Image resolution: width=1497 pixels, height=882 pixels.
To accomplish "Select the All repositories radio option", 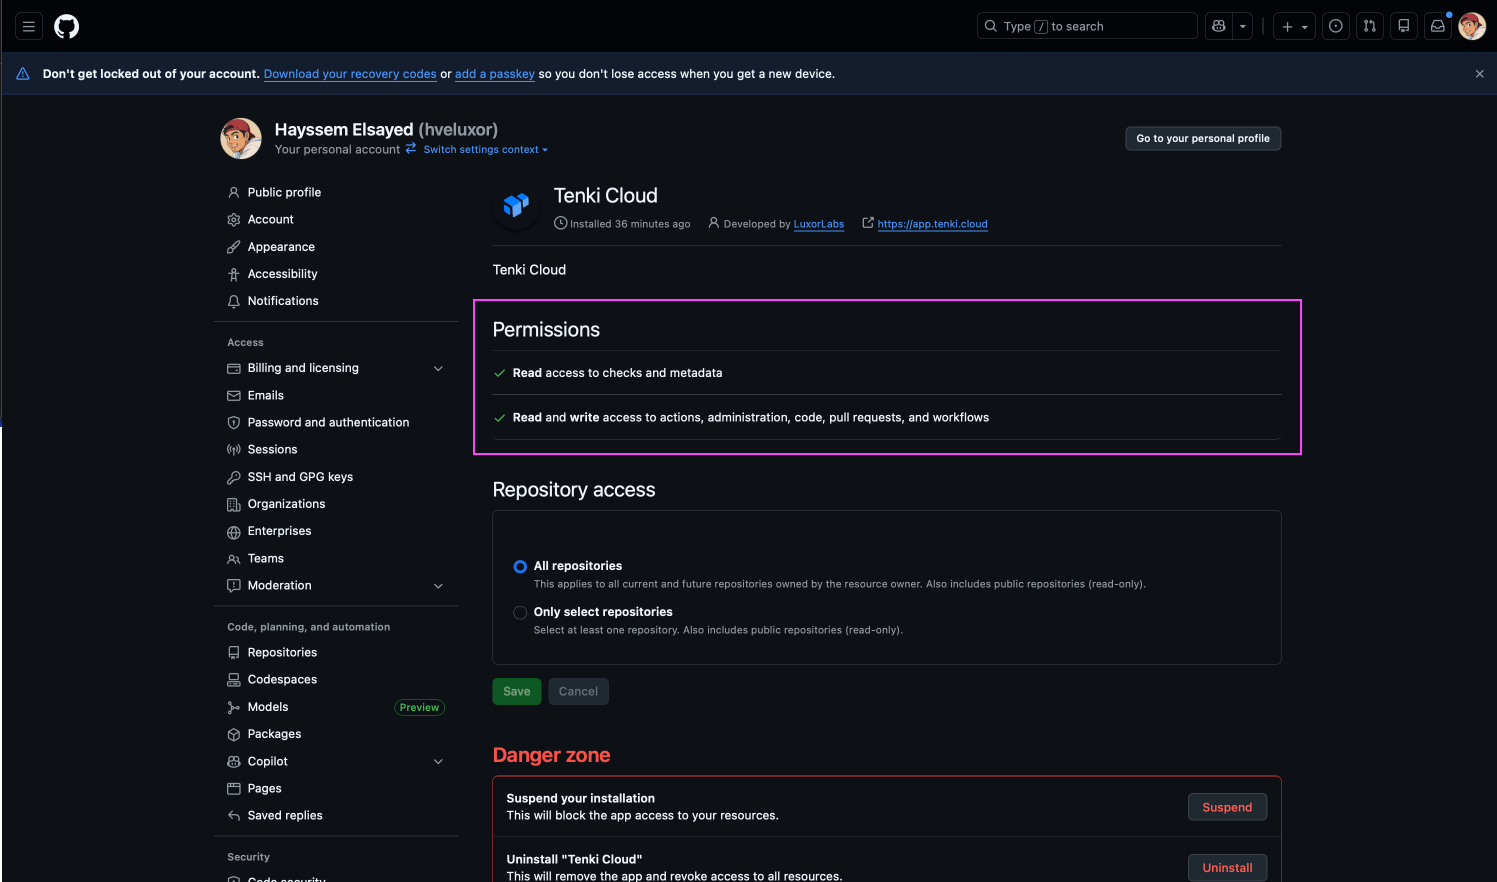I will [x=520, y=567].
